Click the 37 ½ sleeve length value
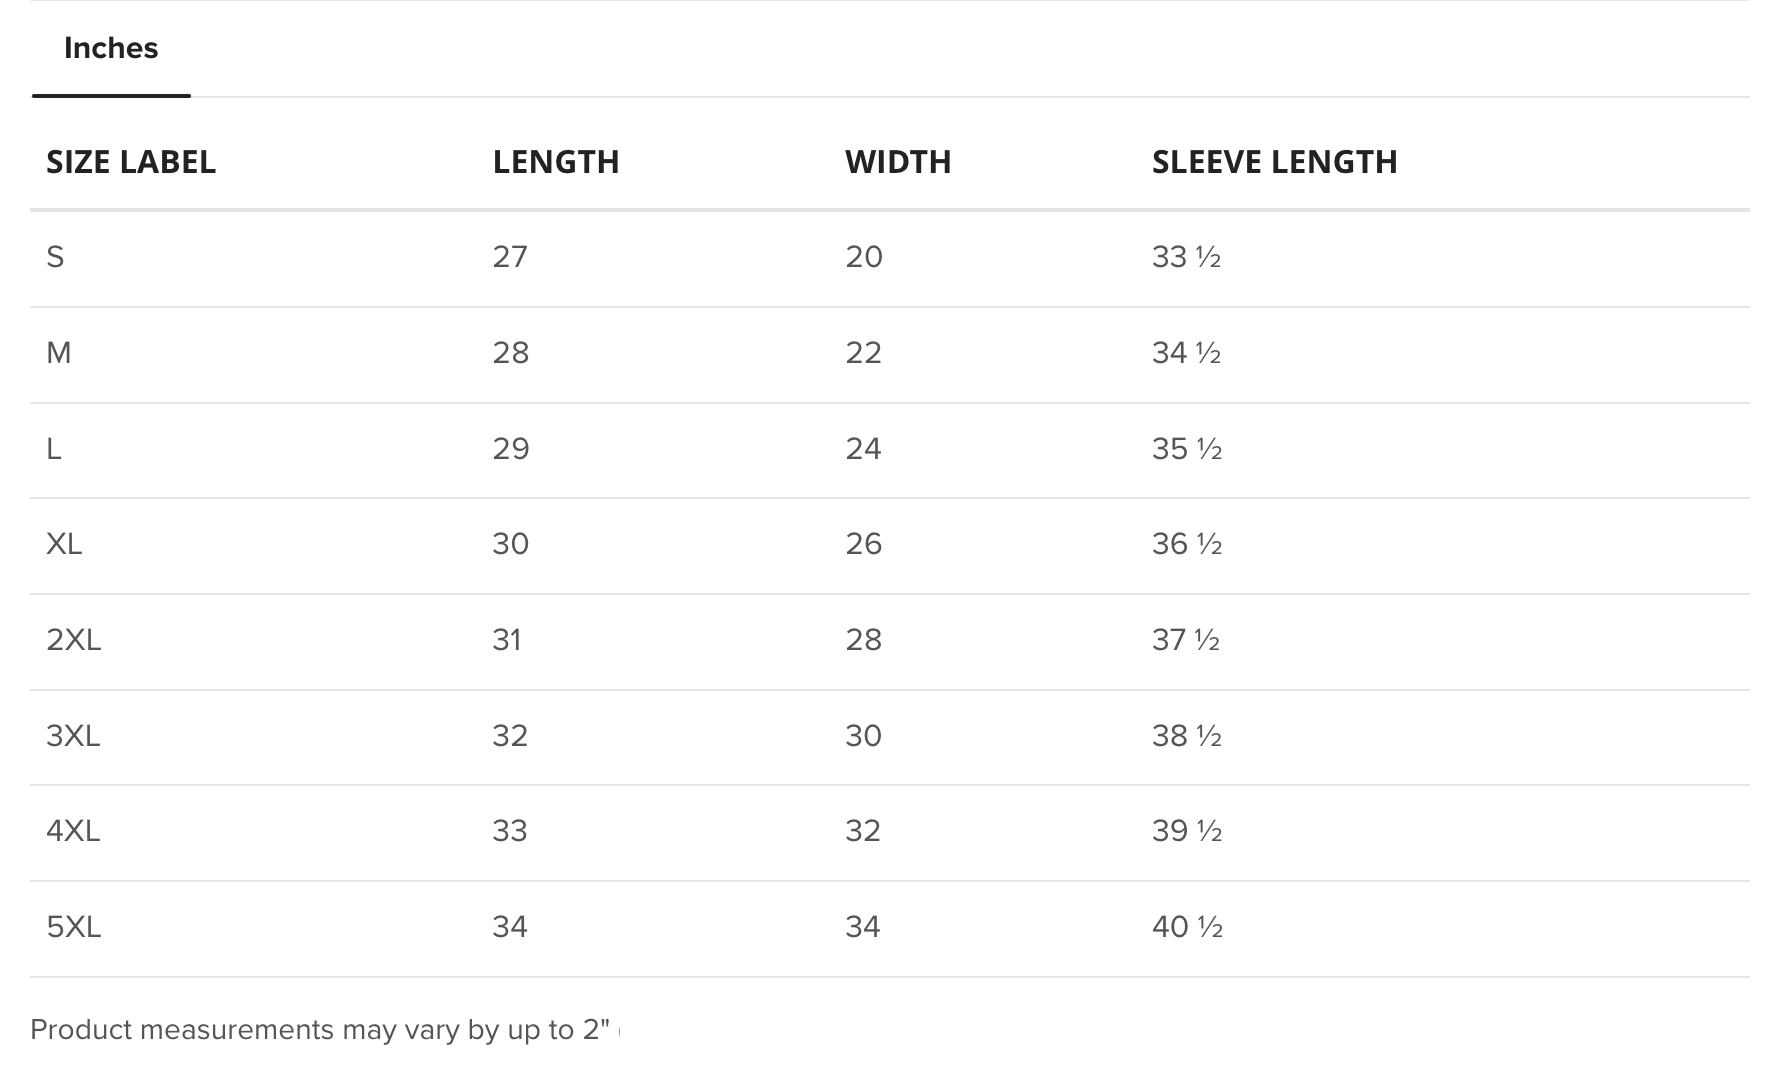 pos(1186,640)
